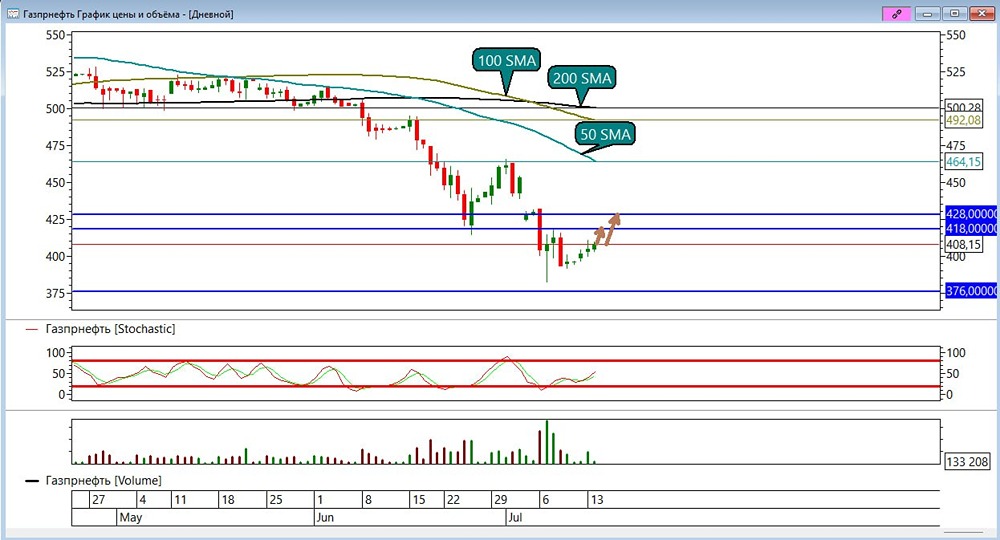Click the 100 SMA callout label
Screen dimensions: 1000x540
pyautogui.click(x=507, y=61)
